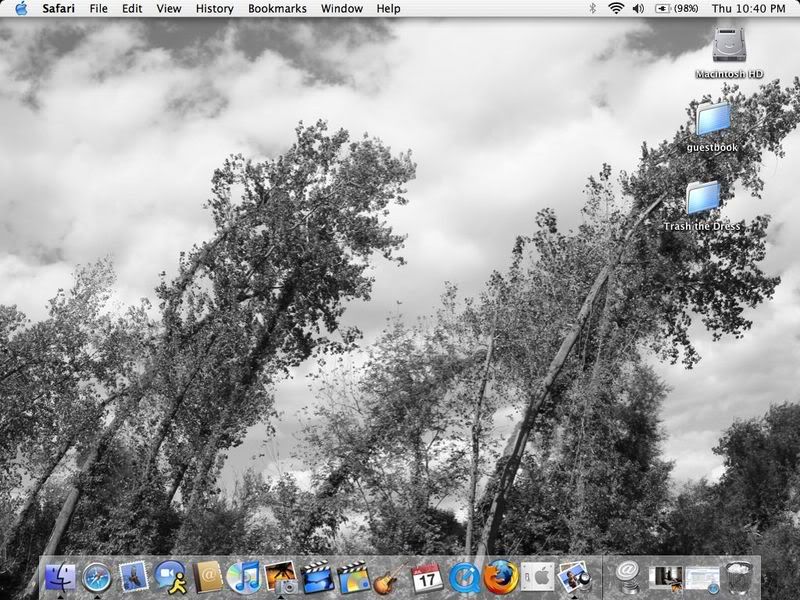Click the Bluetooth status icon
This screenshot has height=600, width=800.
tap(592, 8)
